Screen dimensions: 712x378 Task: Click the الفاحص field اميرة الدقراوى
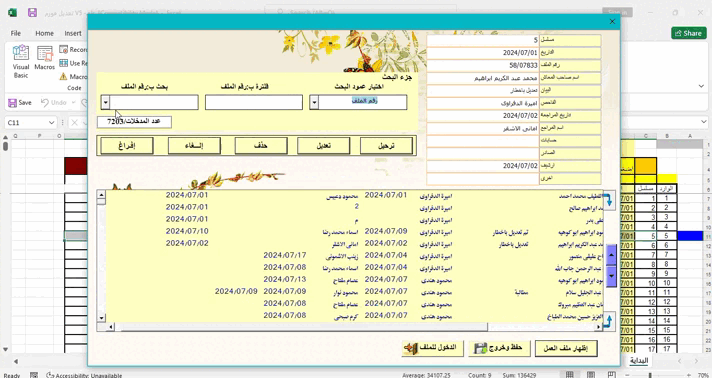(483, 103)
